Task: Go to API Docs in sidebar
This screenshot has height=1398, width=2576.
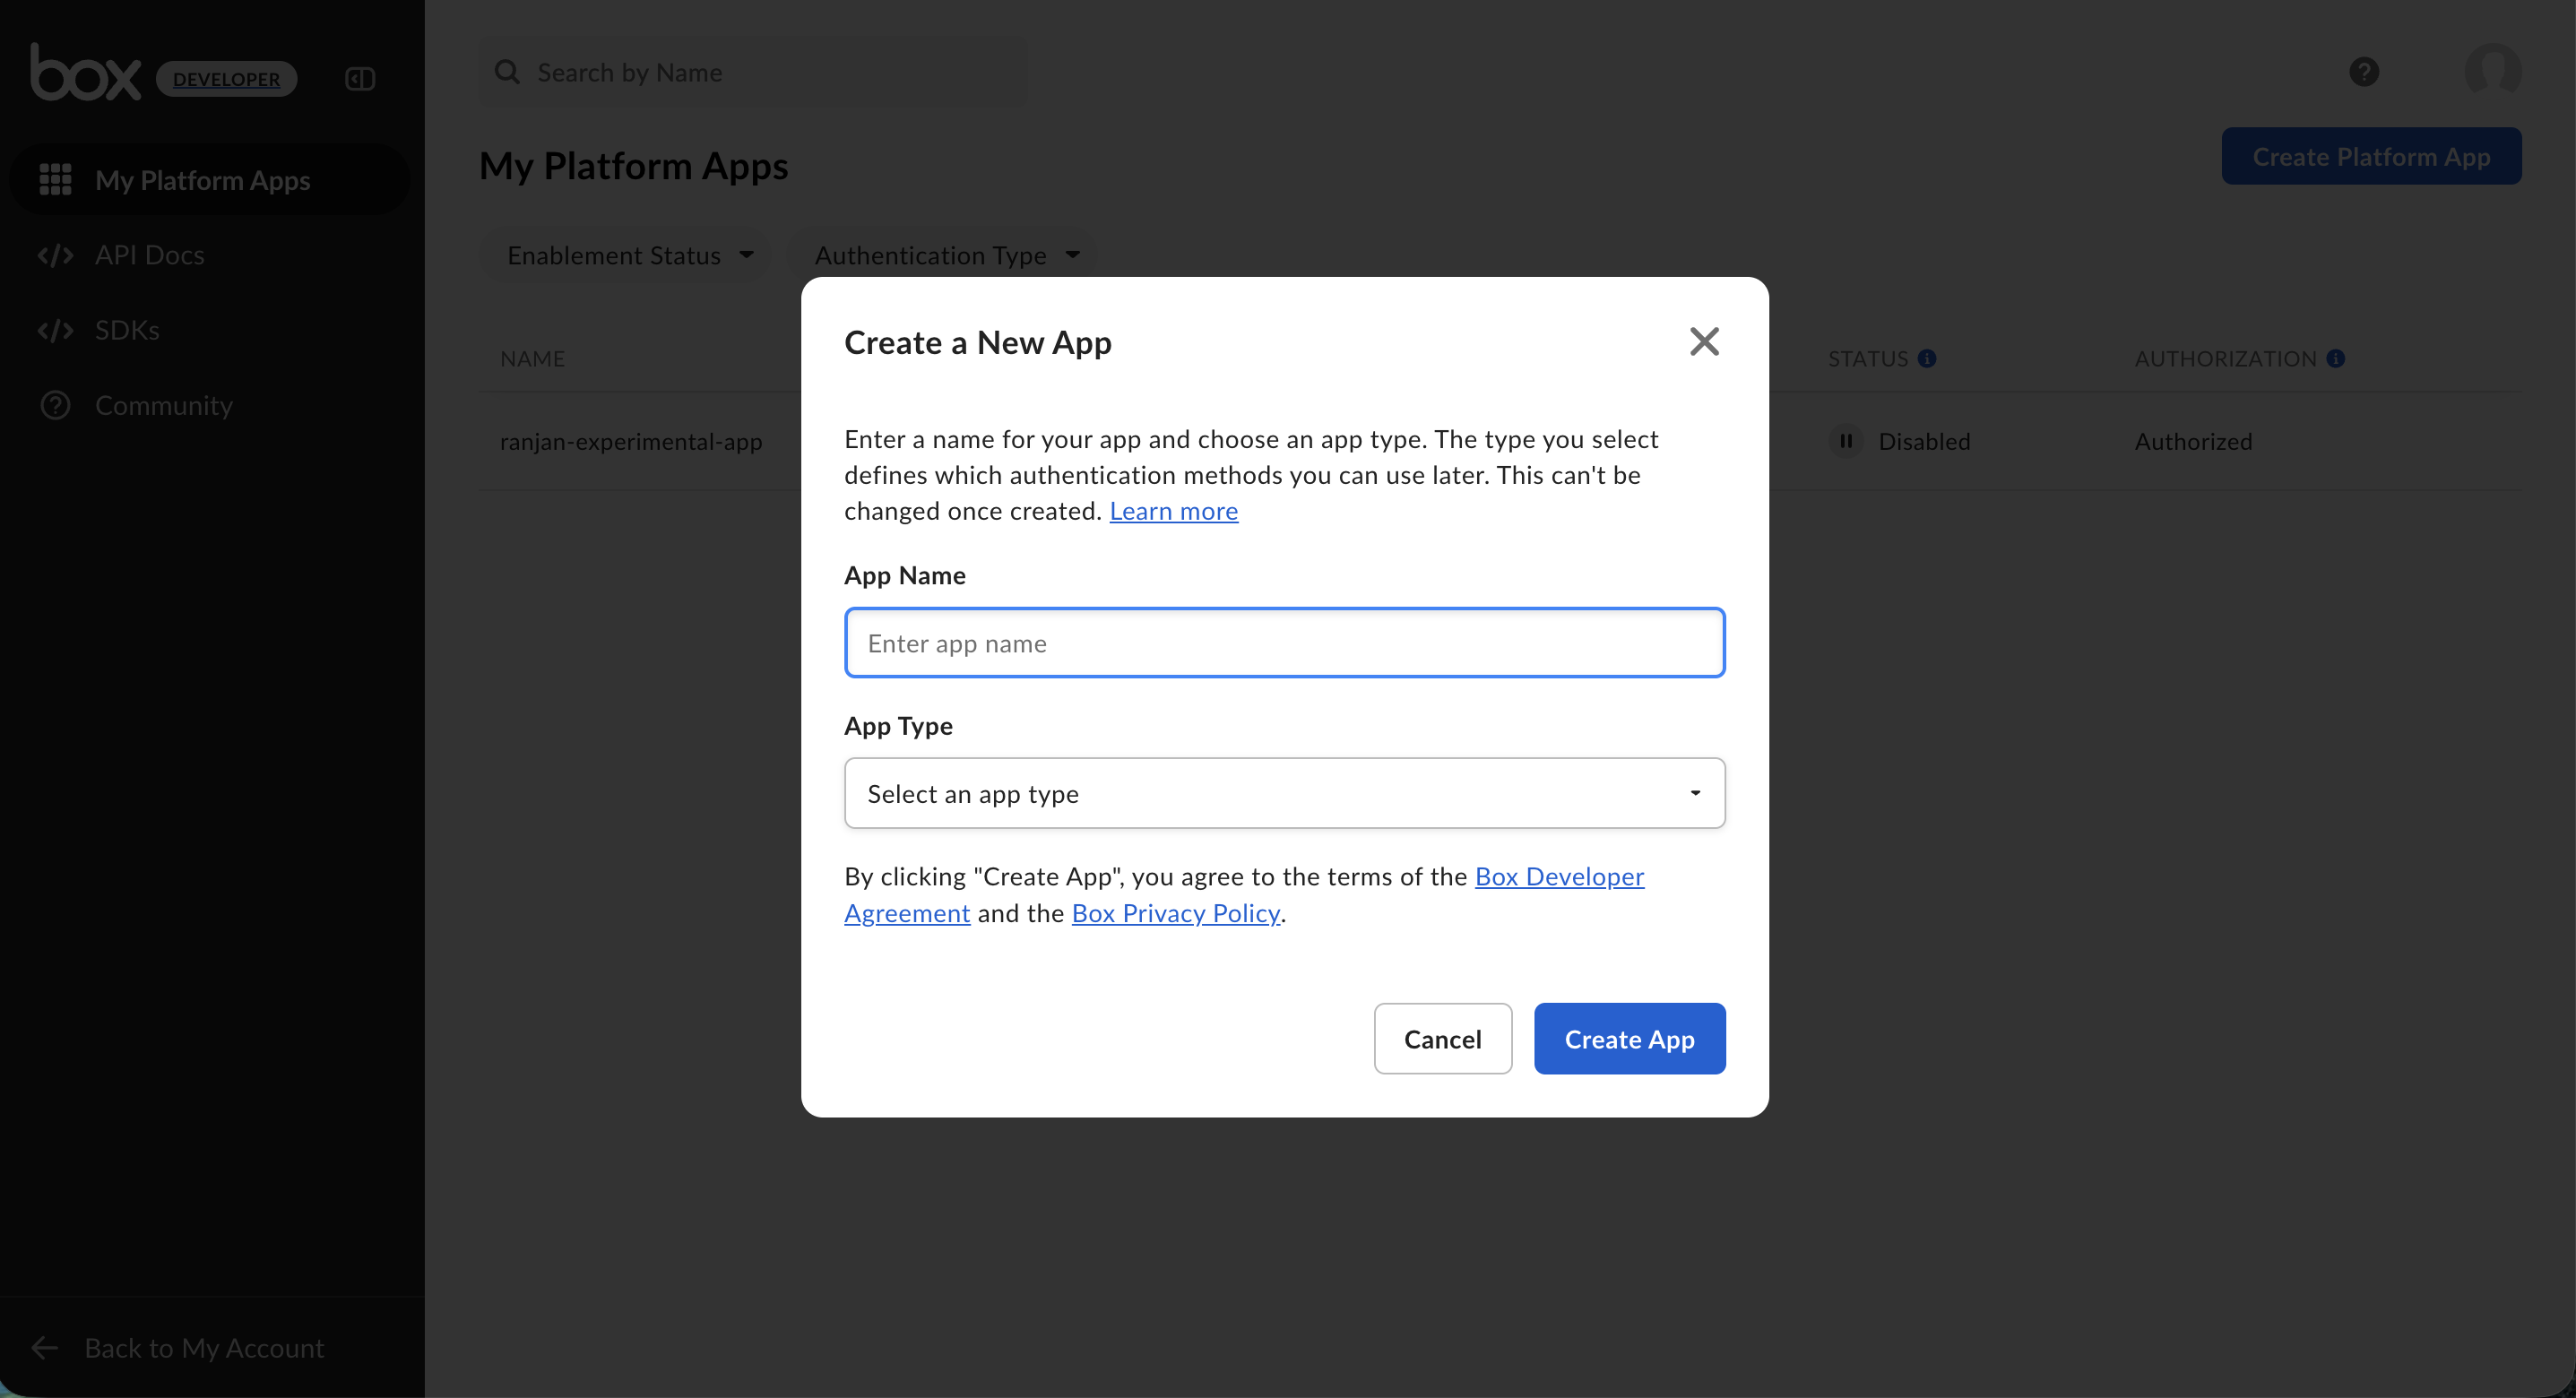Action: (x=149, y=255)
